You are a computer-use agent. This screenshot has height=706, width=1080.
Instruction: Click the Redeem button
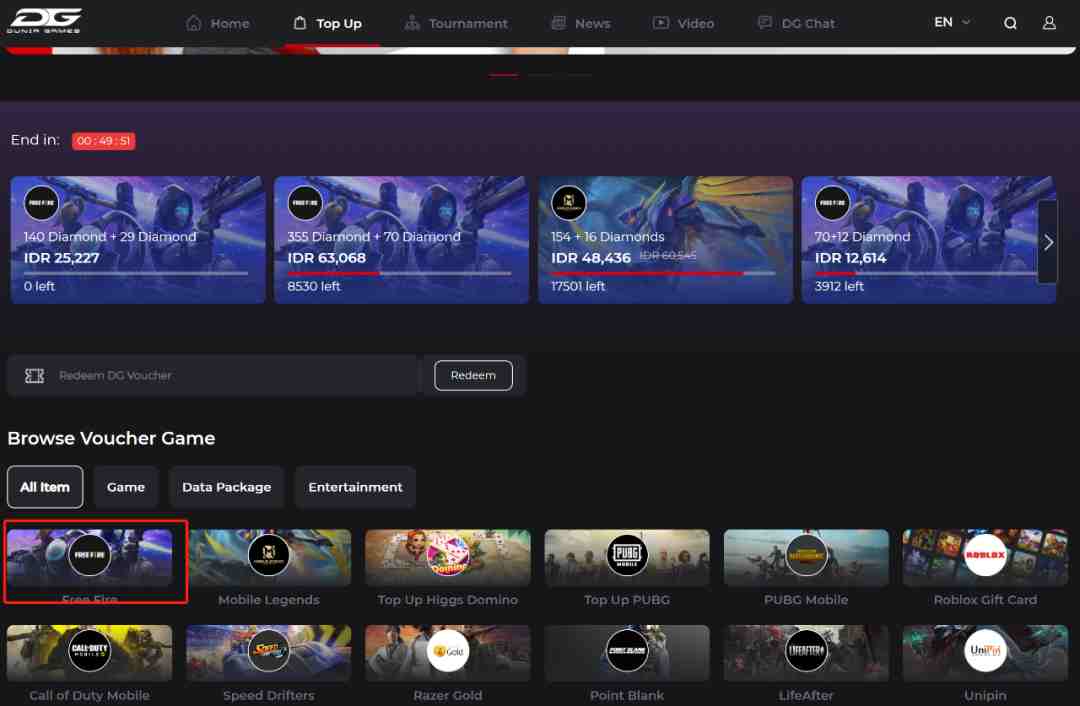tap(473, 375)
